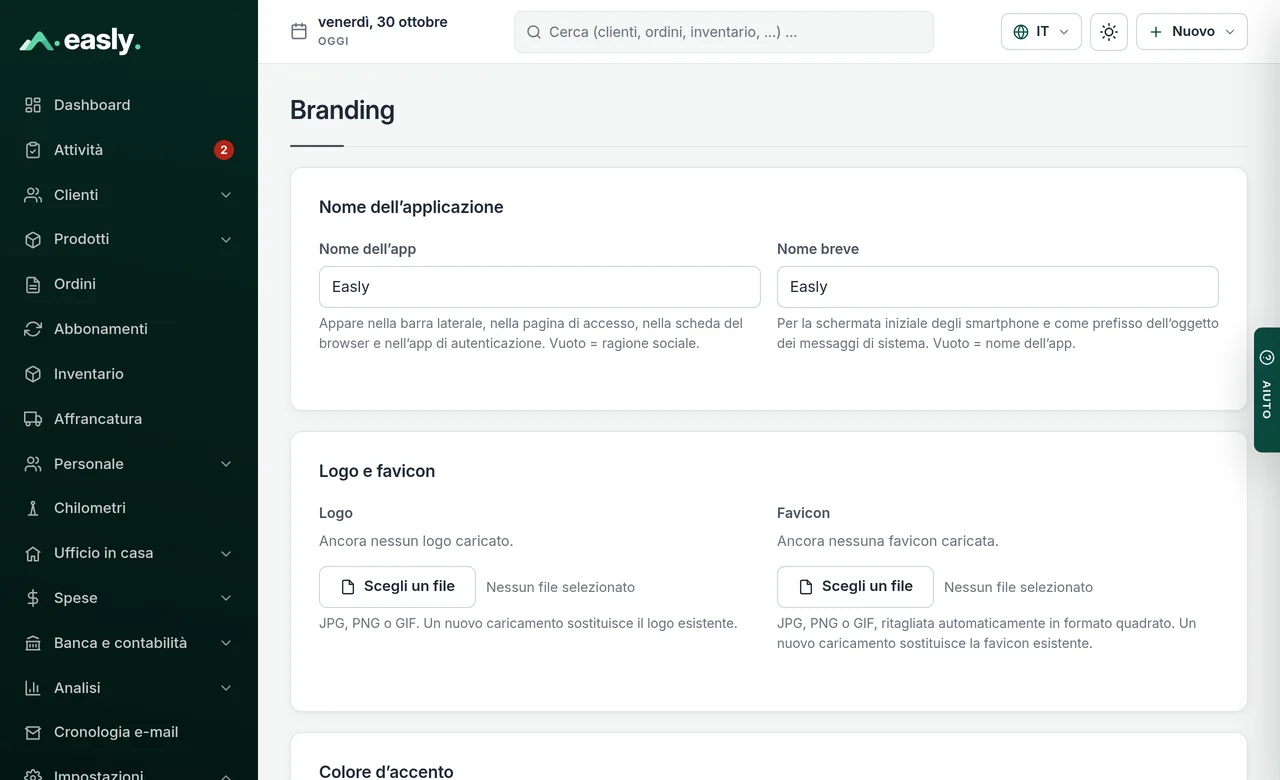Expand the Prodotti sidebar section
Viewport: 1280px width, 780px height.
129,240
